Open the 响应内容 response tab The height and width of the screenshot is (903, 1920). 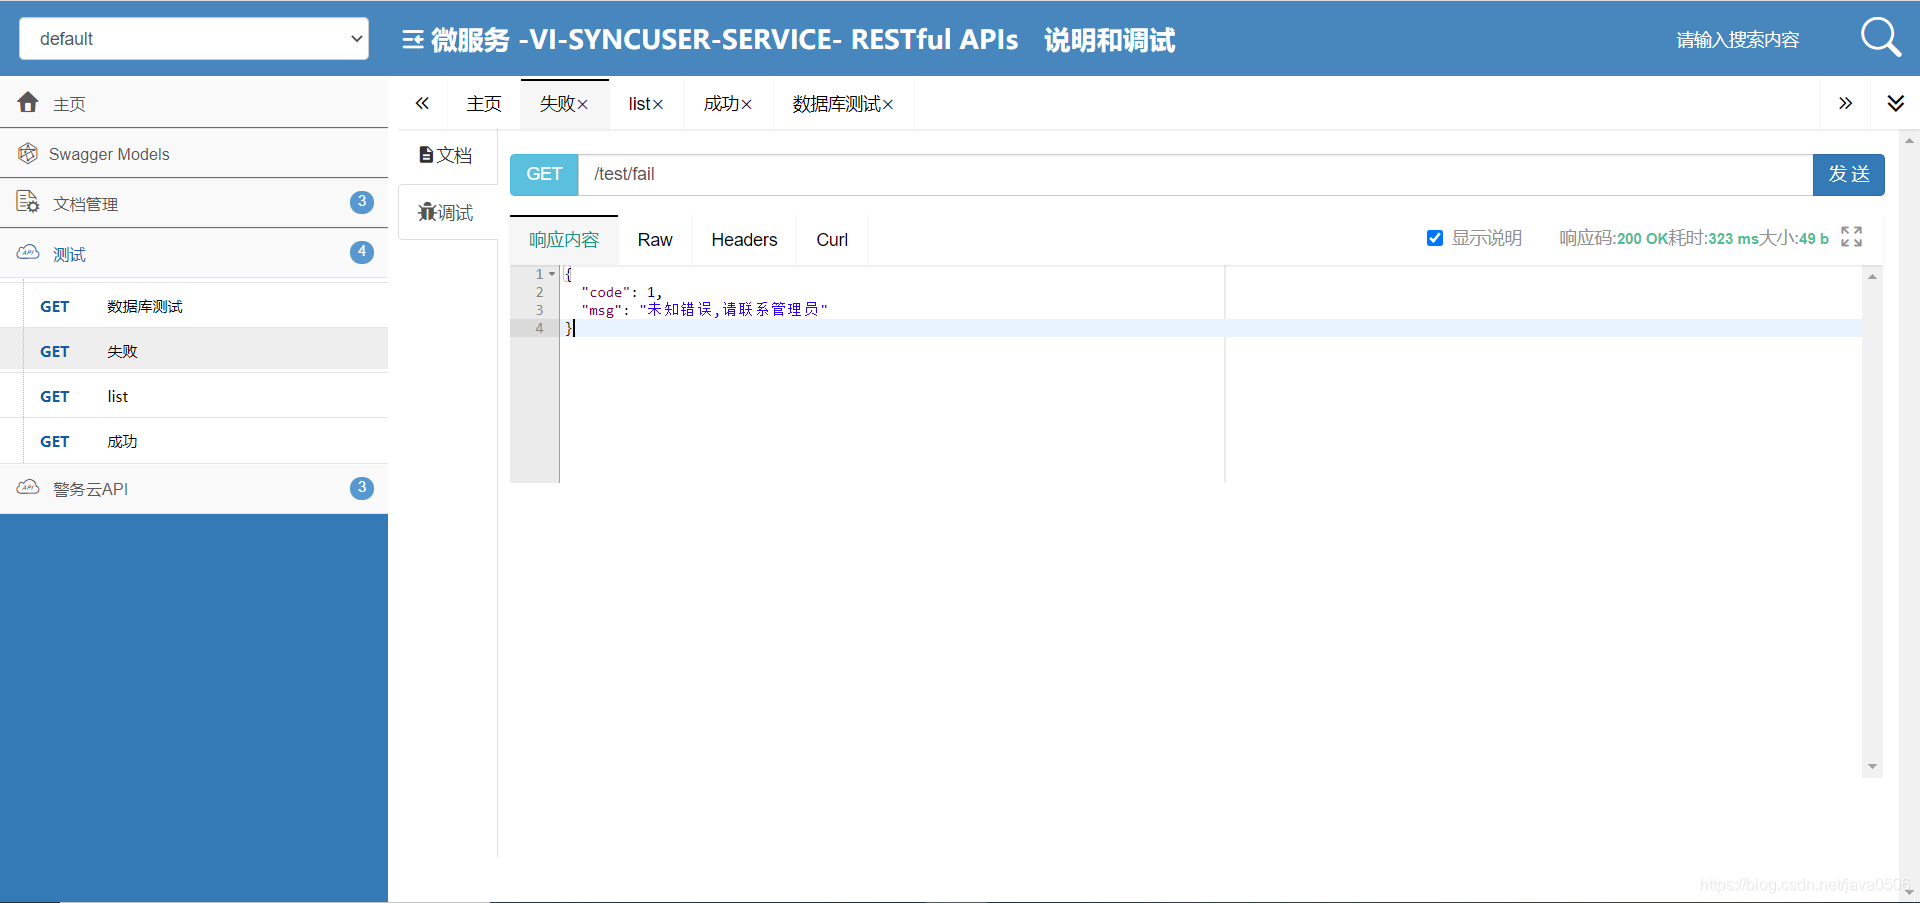[564, 240]
